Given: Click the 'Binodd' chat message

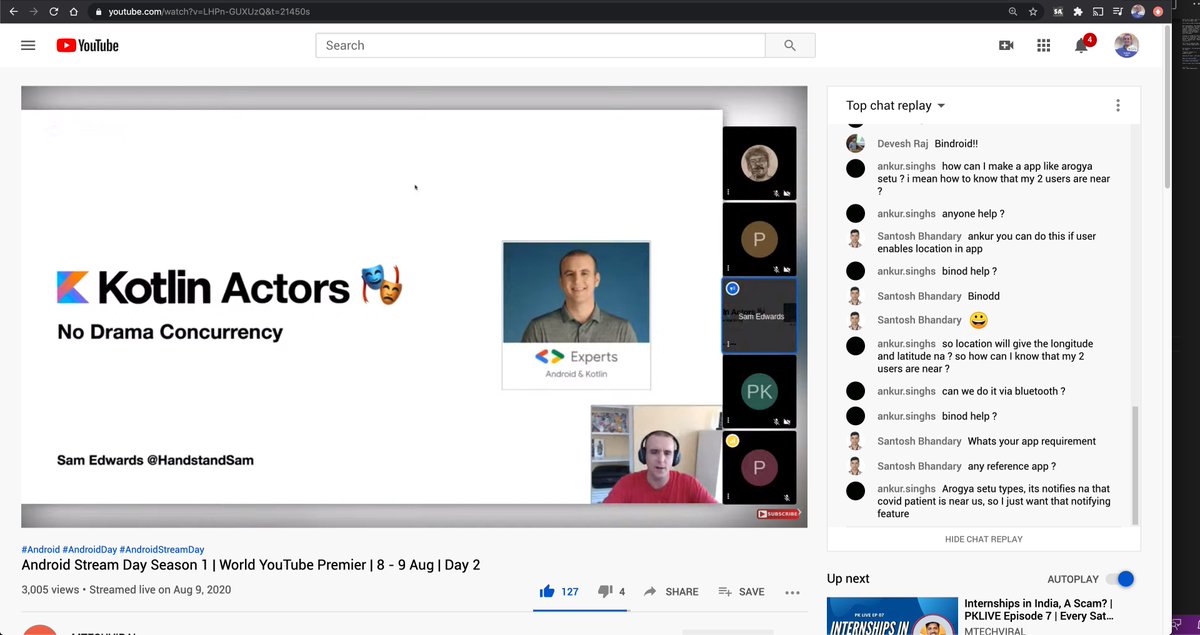Looking at the screenshot, I should pyautogui.click(x=983, y=296).
